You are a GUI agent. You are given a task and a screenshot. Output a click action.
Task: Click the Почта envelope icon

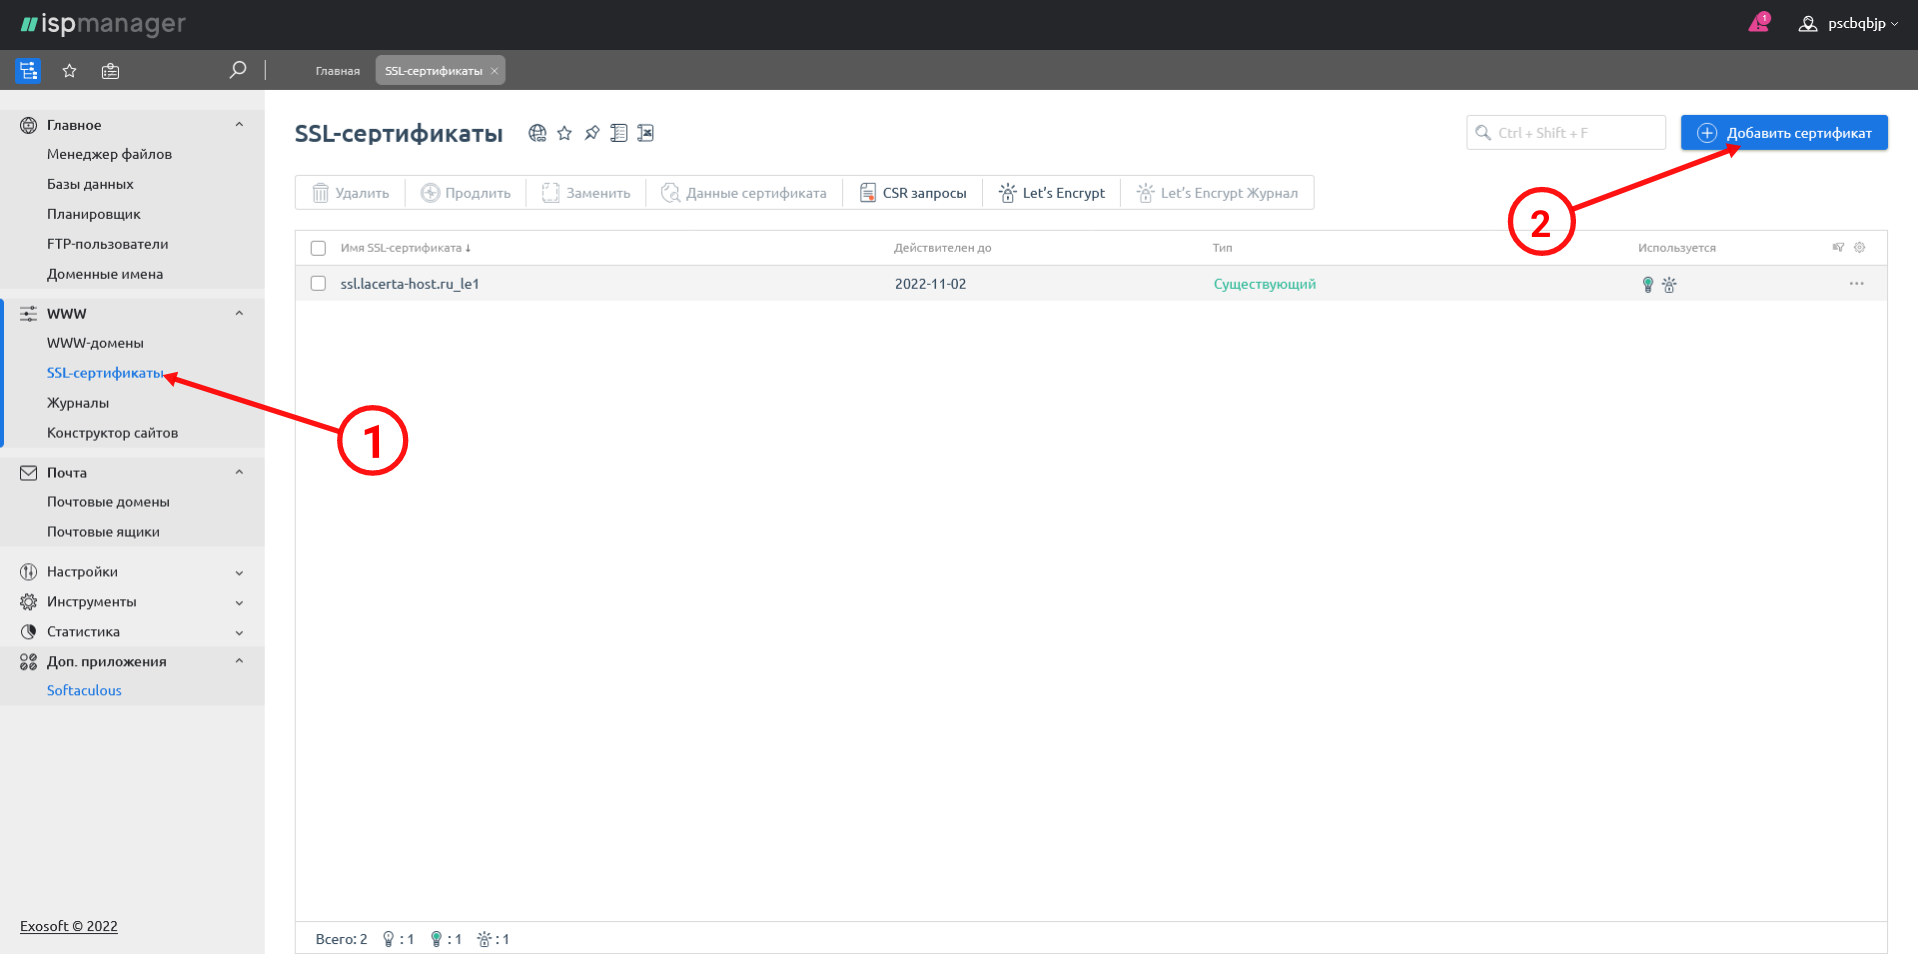28,472
